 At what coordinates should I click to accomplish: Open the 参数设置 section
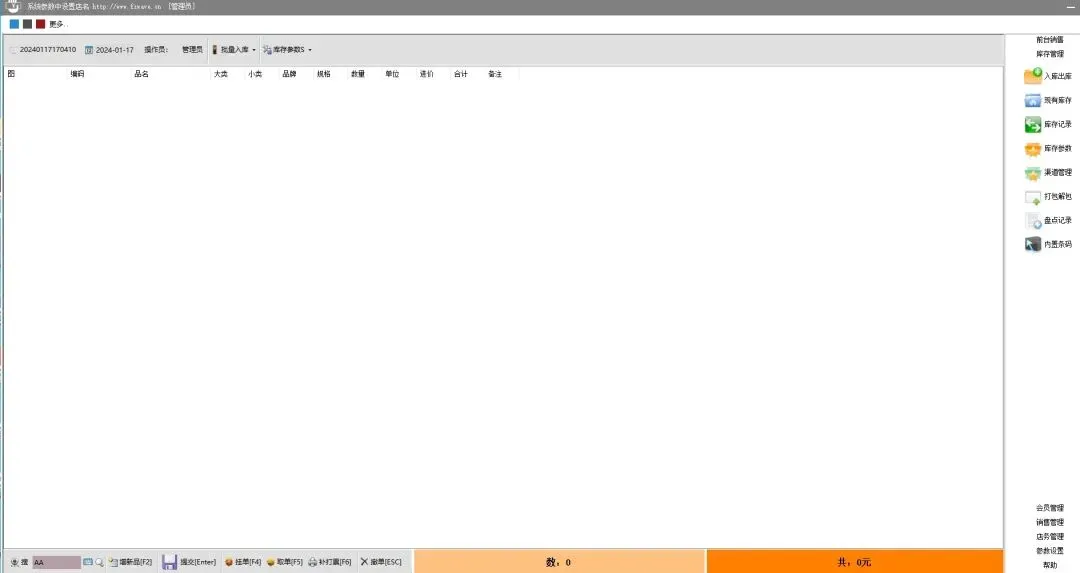click(1050, 551)
